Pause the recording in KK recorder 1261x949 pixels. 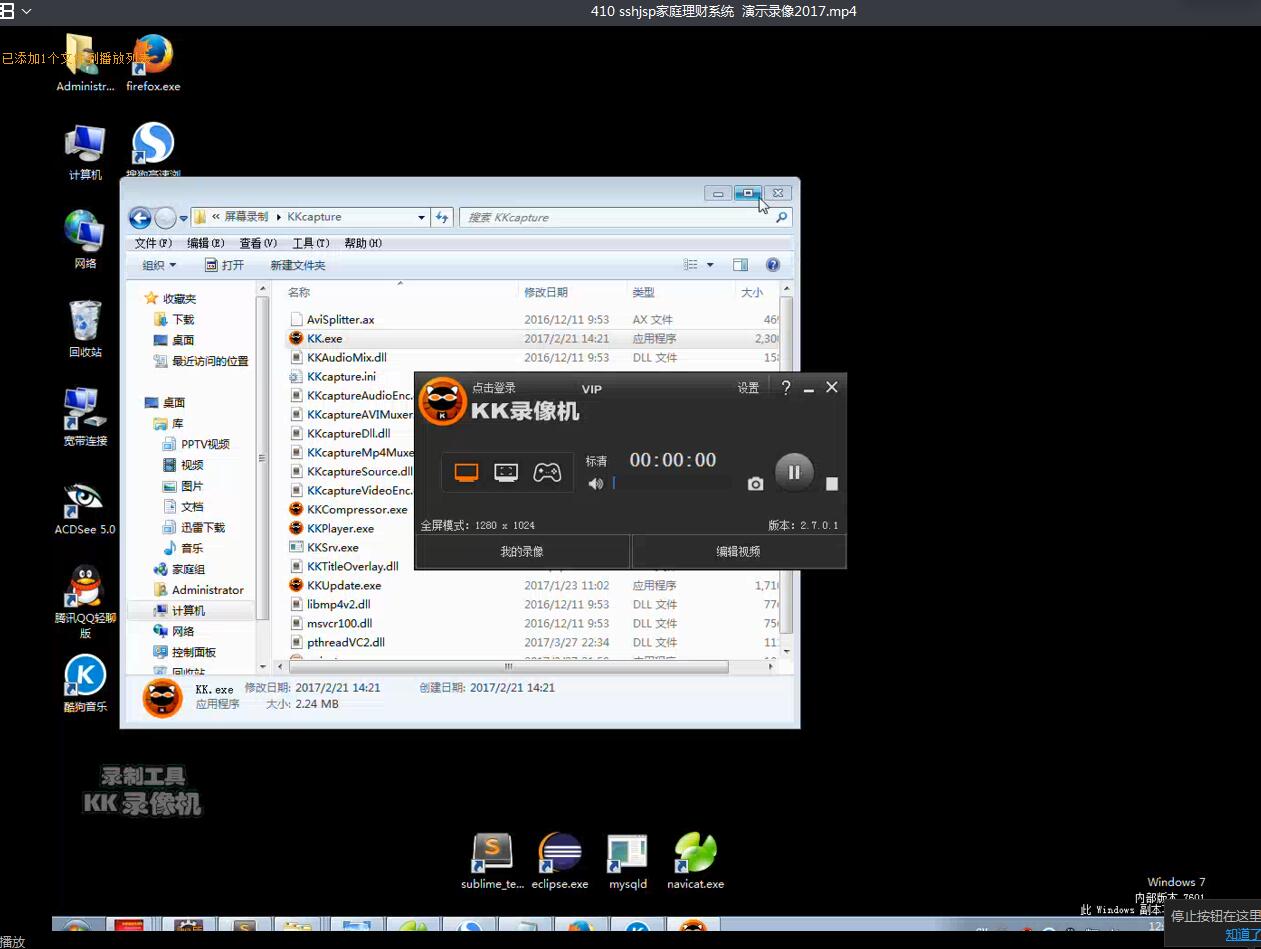pos(794,472)
